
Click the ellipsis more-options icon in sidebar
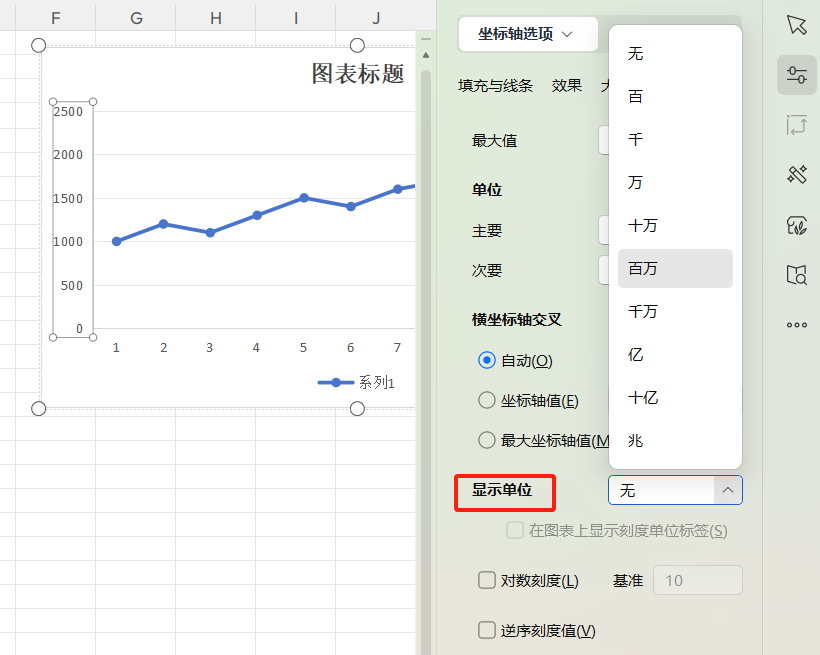pos(797,324)
